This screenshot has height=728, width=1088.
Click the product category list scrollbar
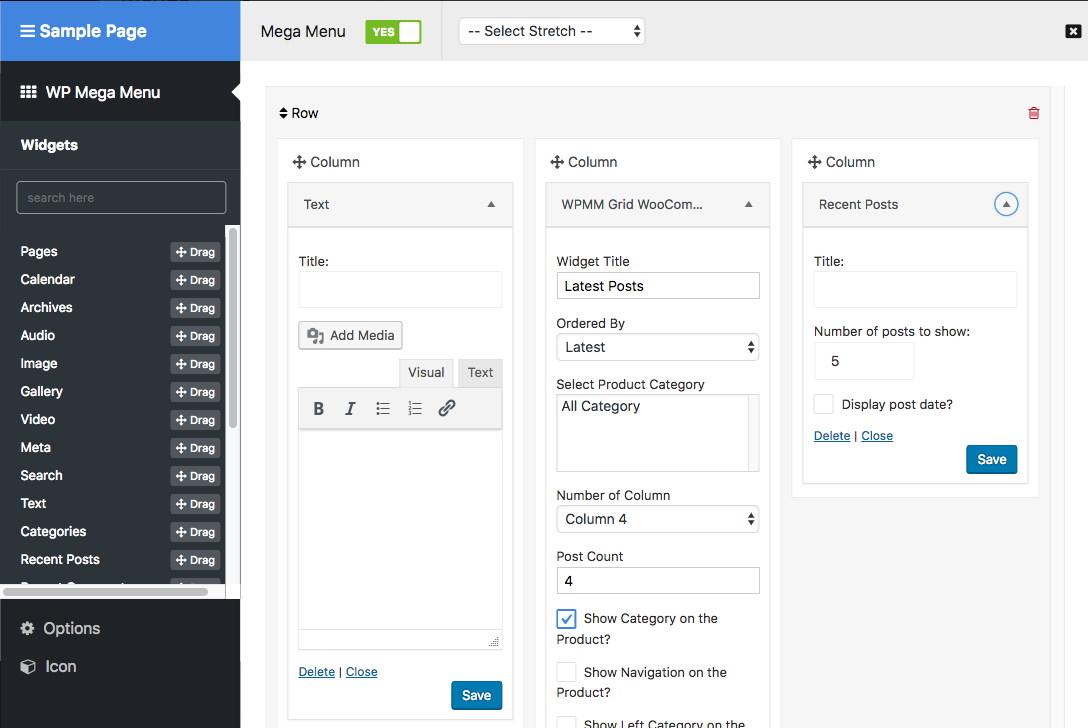(754, 433)
